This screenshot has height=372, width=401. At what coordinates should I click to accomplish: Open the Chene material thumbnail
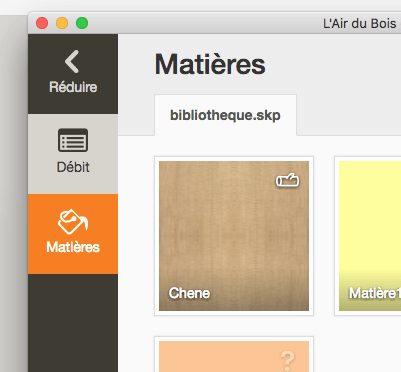click(234, 236)
